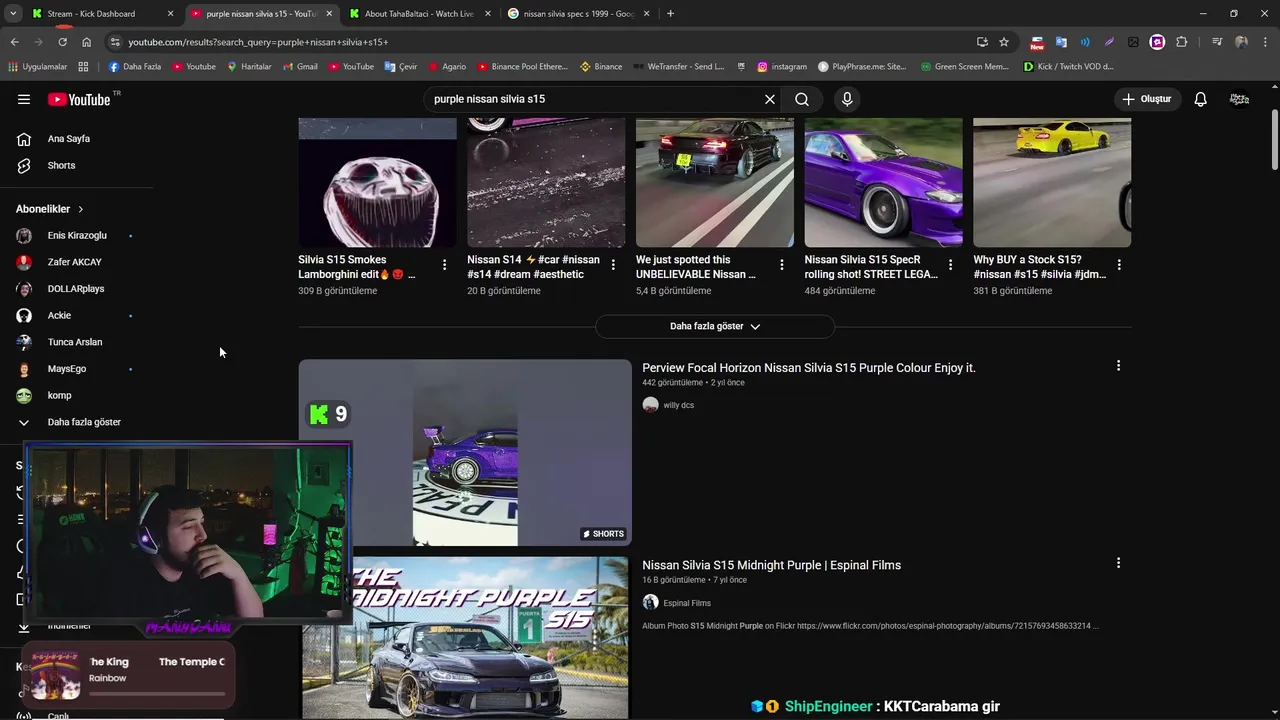Click the Oluştur create button
Screen dimensions: 1280x720
(x=1146, y=99)
